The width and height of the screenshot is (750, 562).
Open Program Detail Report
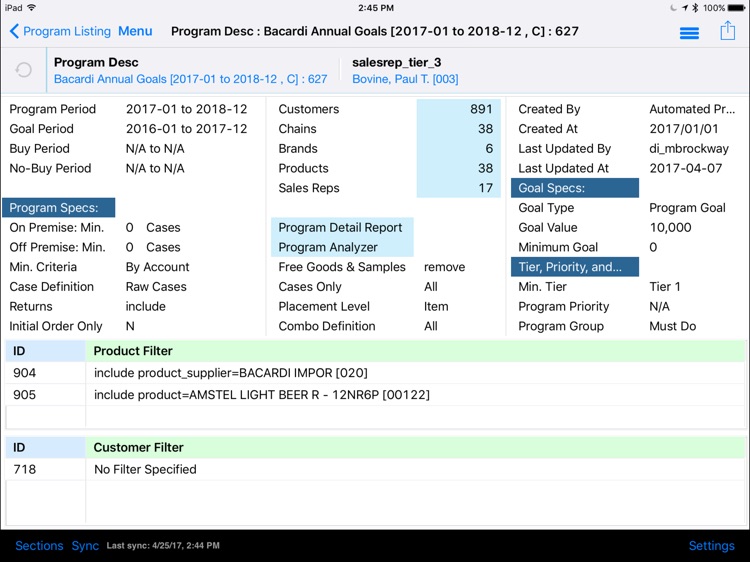[340, 228]
